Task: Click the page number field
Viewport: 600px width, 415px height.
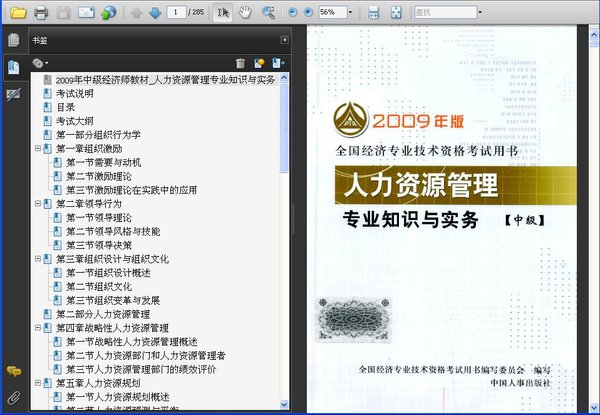Action: pyautogui.click(x=176, y=13)
